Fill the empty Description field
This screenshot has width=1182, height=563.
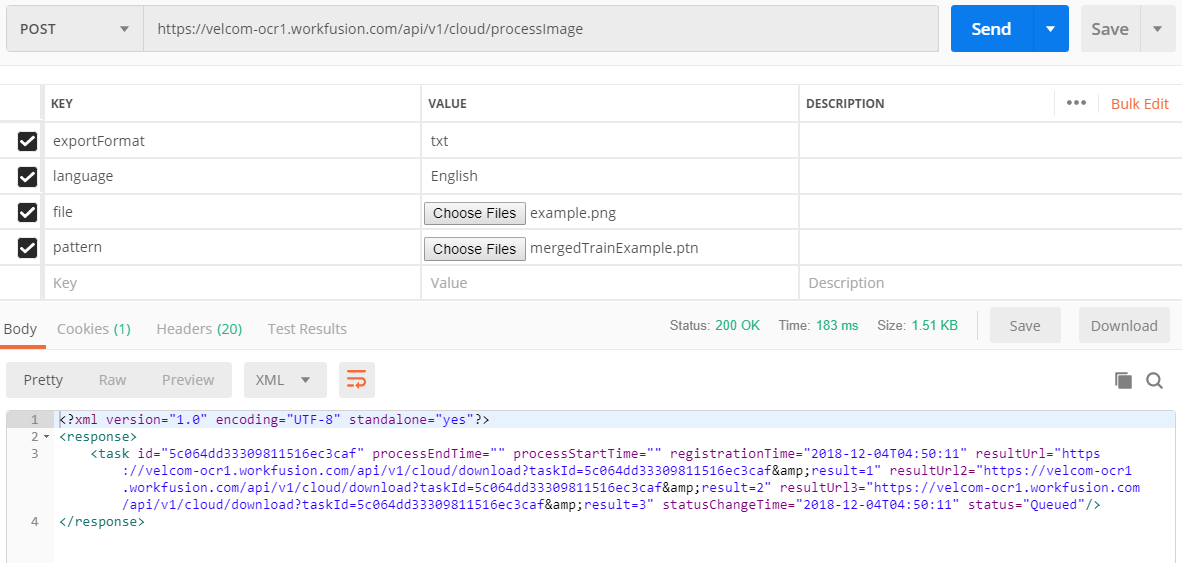pos(990,283)
